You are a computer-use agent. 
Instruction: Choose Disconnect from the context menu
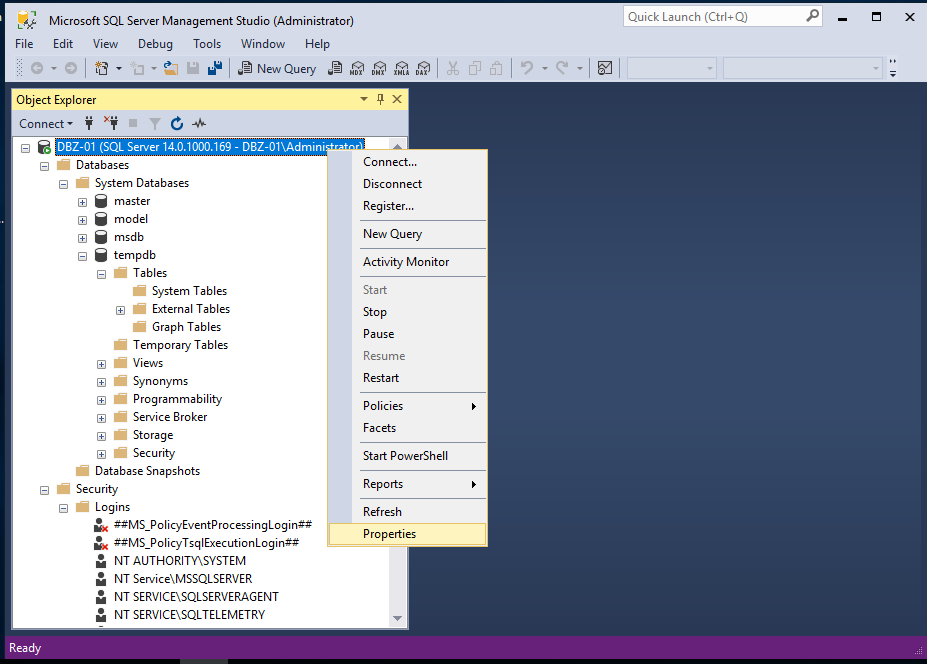408,184
